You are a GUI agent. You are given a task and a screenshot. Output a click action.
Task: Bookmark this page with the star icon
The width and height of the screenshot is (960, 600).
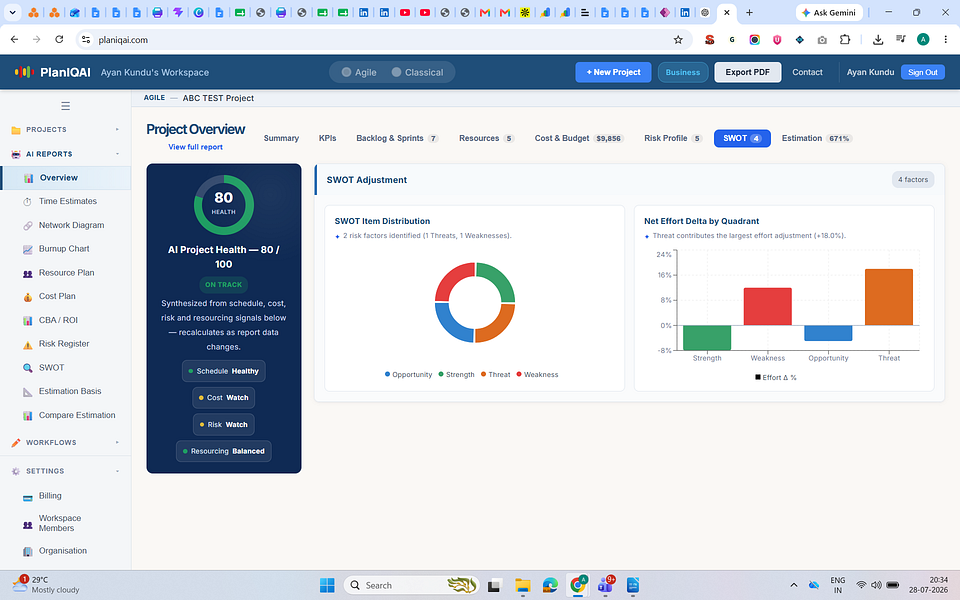tap(678, 40)
